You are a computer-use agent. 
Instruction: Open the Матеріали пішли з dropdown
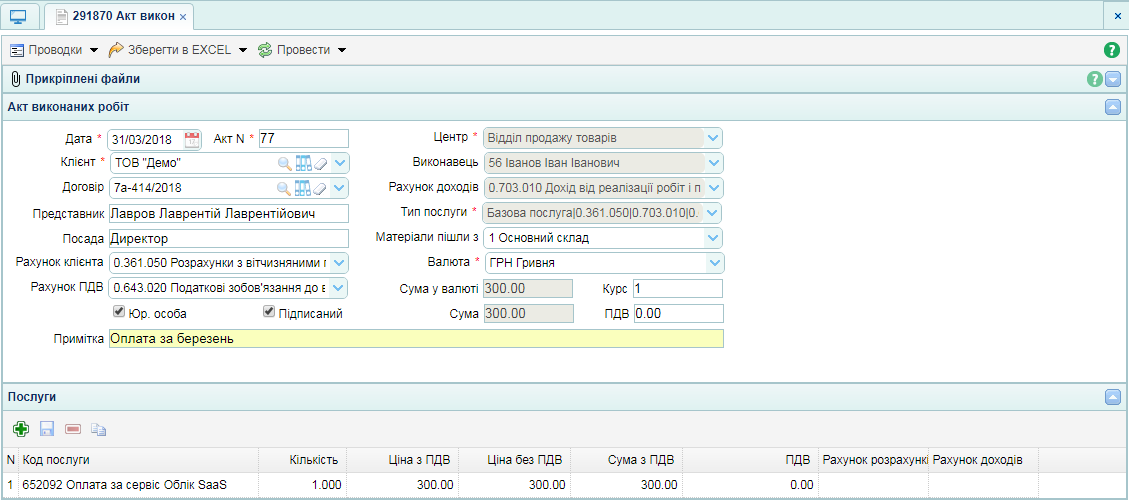(714, 238)
